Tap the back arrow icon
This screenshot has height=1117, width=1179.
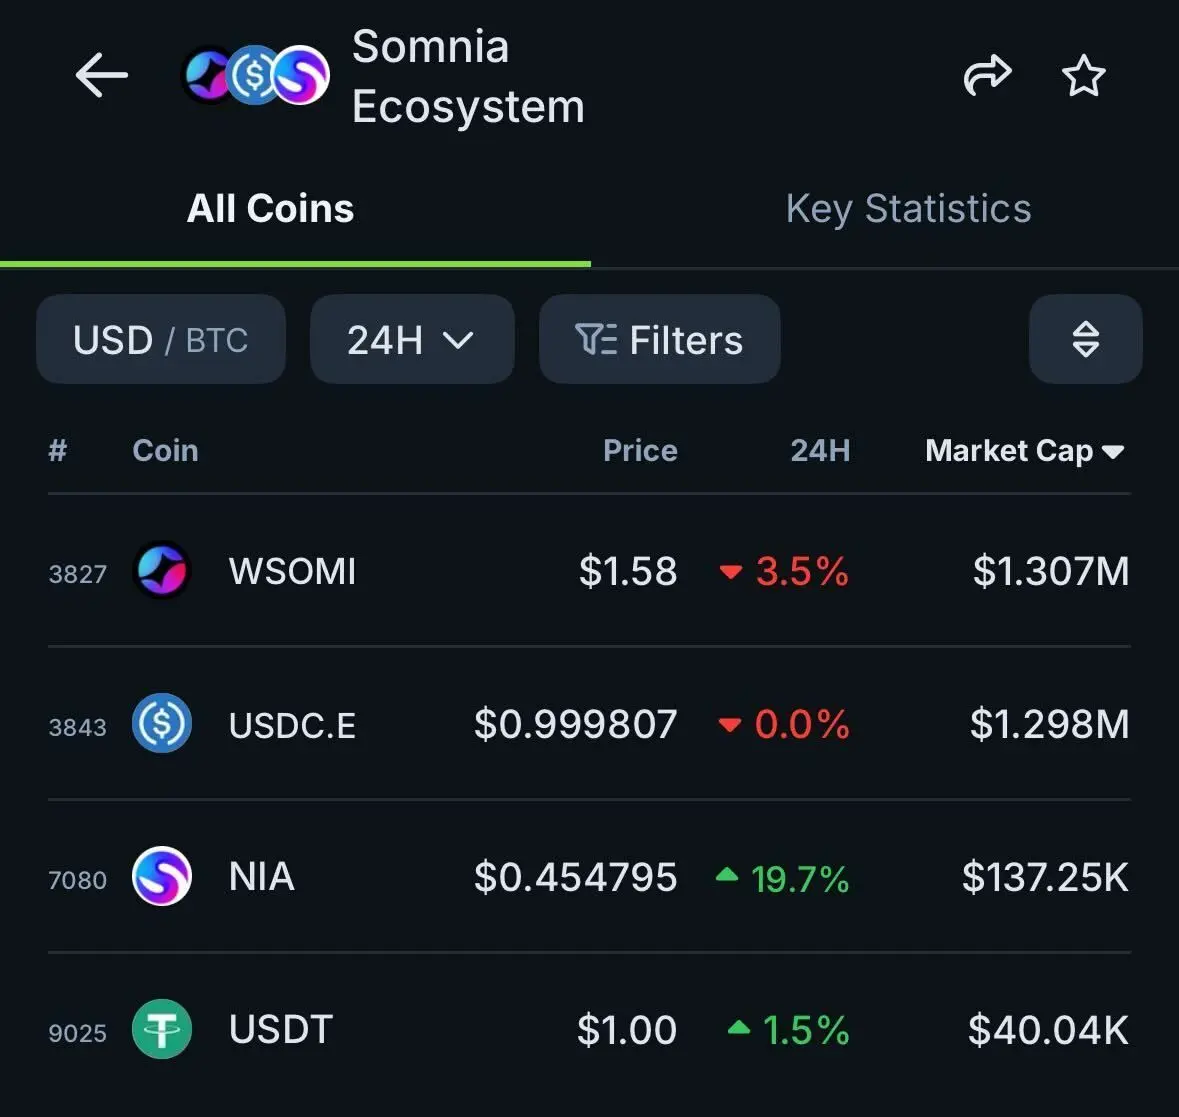pyautogui.click(x=102, y=75)
